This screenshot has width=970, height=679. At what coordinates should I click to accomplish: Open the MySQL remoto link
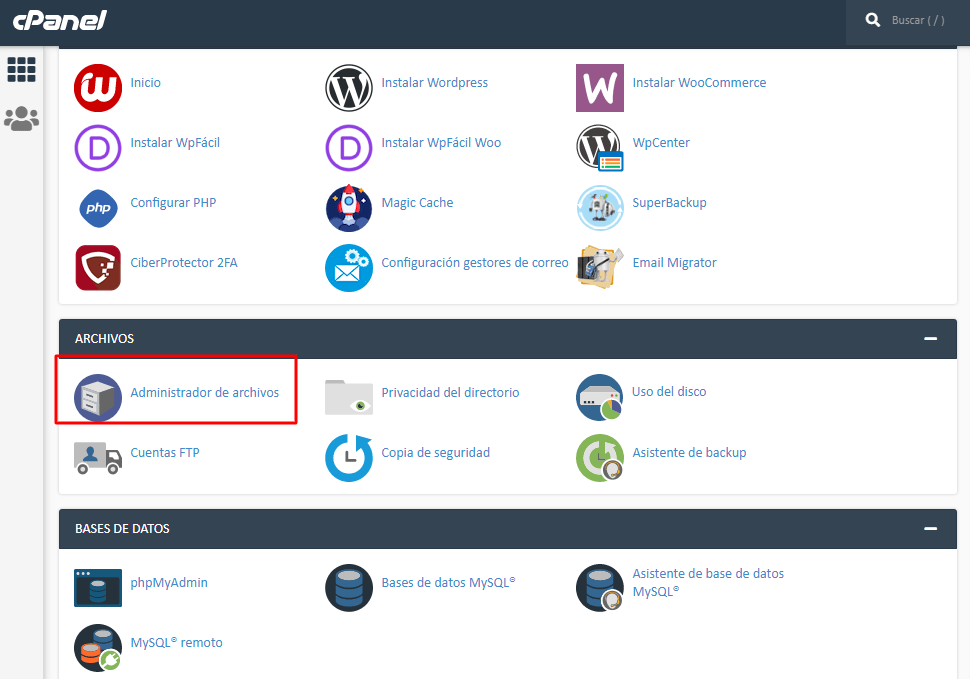point(176,643)
